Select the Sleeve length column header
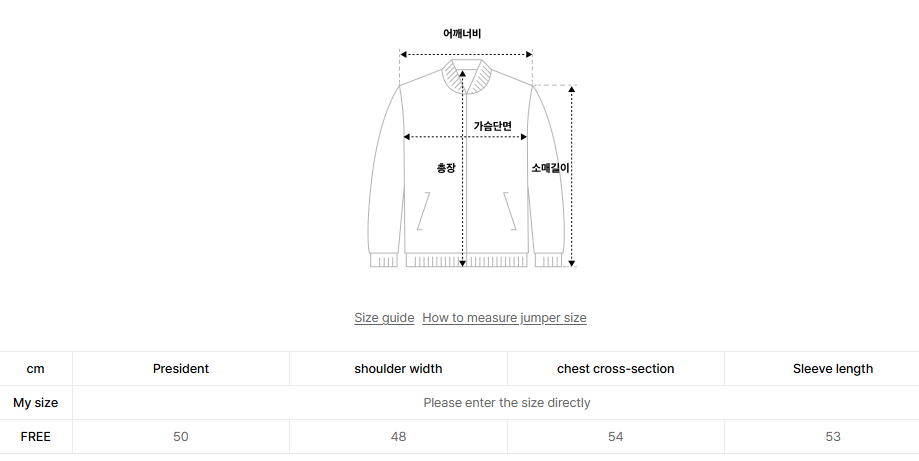 [832, 369]
